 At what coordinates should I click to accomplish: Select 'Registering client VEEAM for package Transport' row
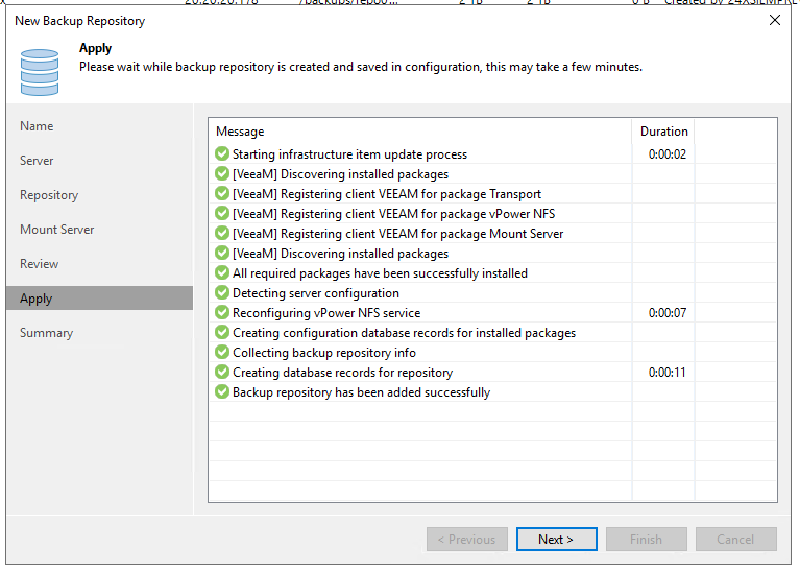[x=493, y=194]
